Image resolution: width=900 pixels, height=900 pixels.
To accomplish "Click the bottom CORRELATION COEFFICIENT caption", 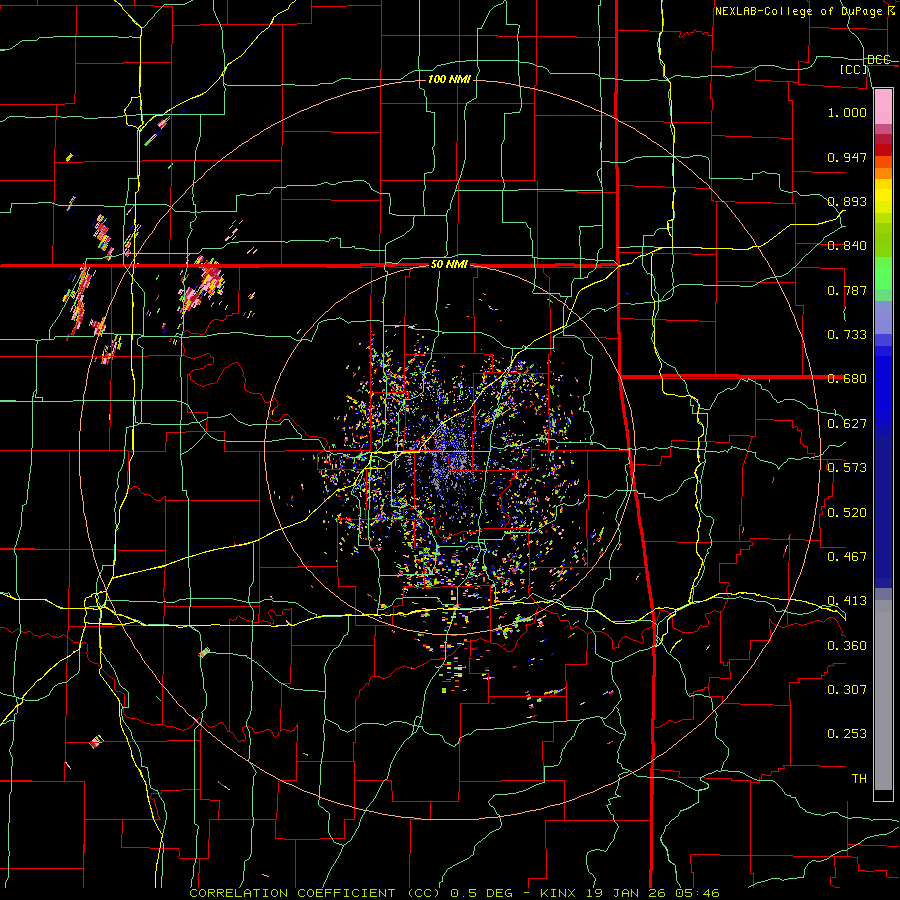I will (454, 893).
